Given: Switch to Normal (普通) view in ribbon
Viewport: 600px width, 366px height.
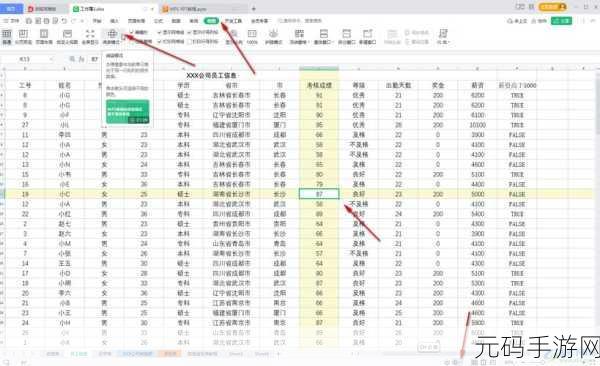Looking at the screenshot, I should coord(7,37).
